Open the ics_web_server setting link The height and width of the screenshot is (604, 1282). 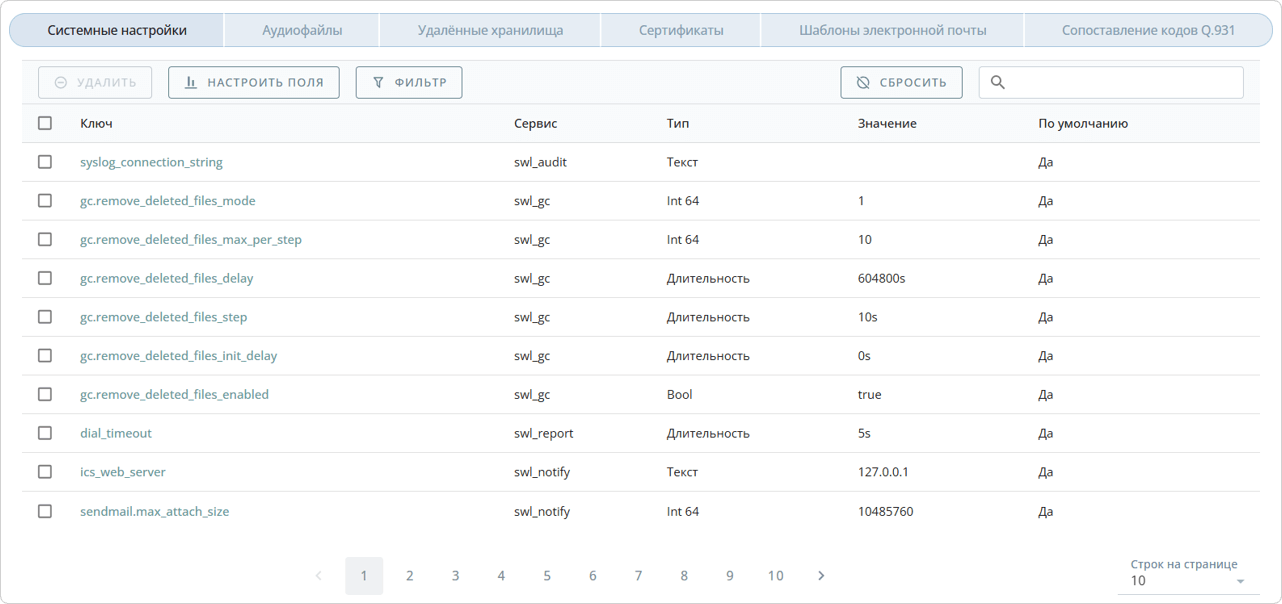pyautogui.click(x=123, y=472)
